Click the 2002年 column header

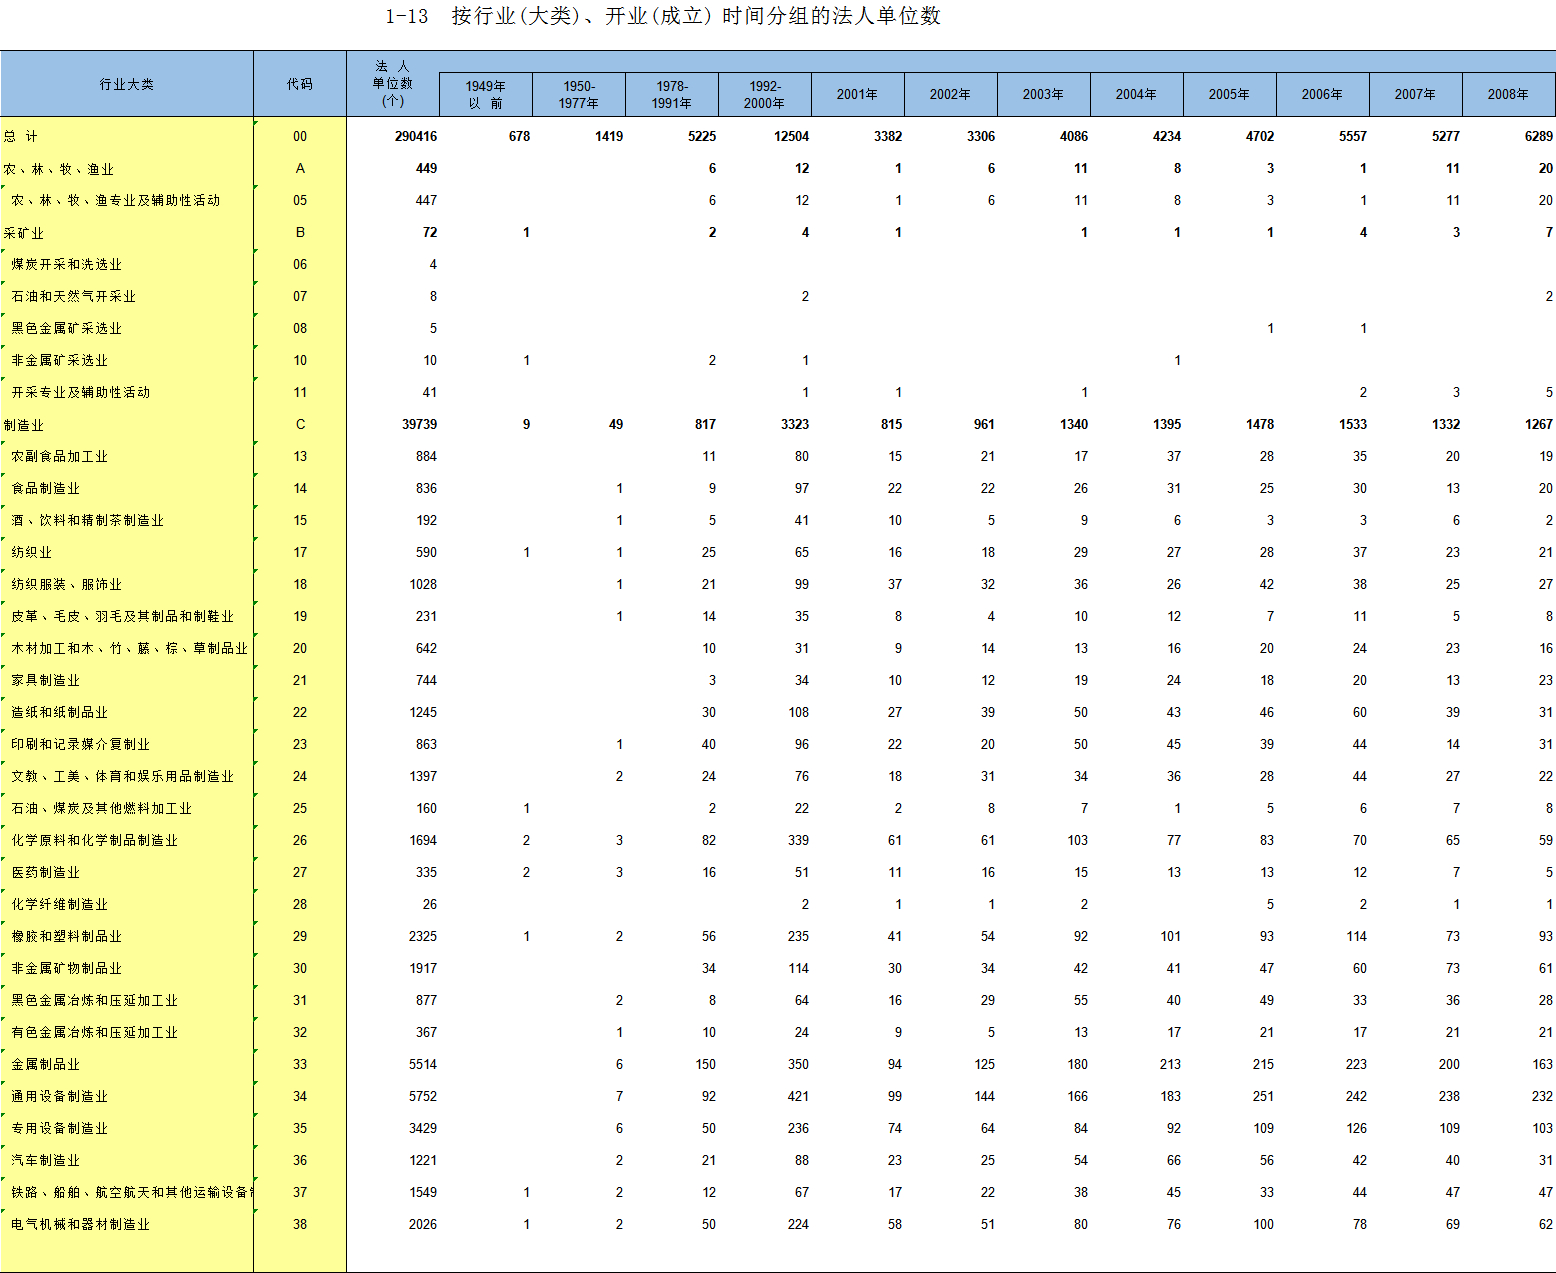pyautogui.click(x=951, y=95)
